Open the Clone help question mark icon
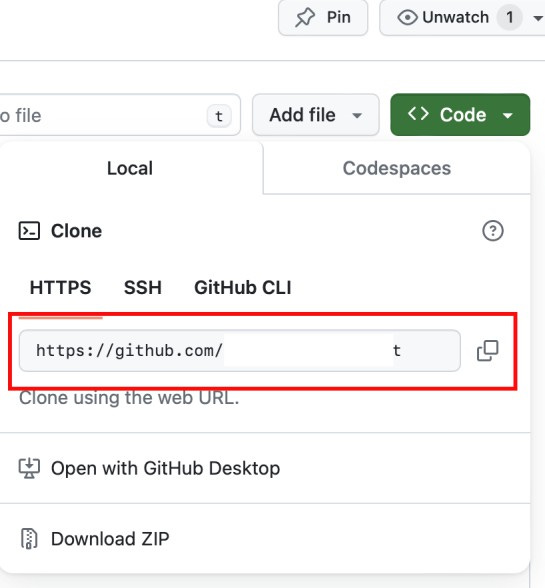545x588 pixels. 492,231
